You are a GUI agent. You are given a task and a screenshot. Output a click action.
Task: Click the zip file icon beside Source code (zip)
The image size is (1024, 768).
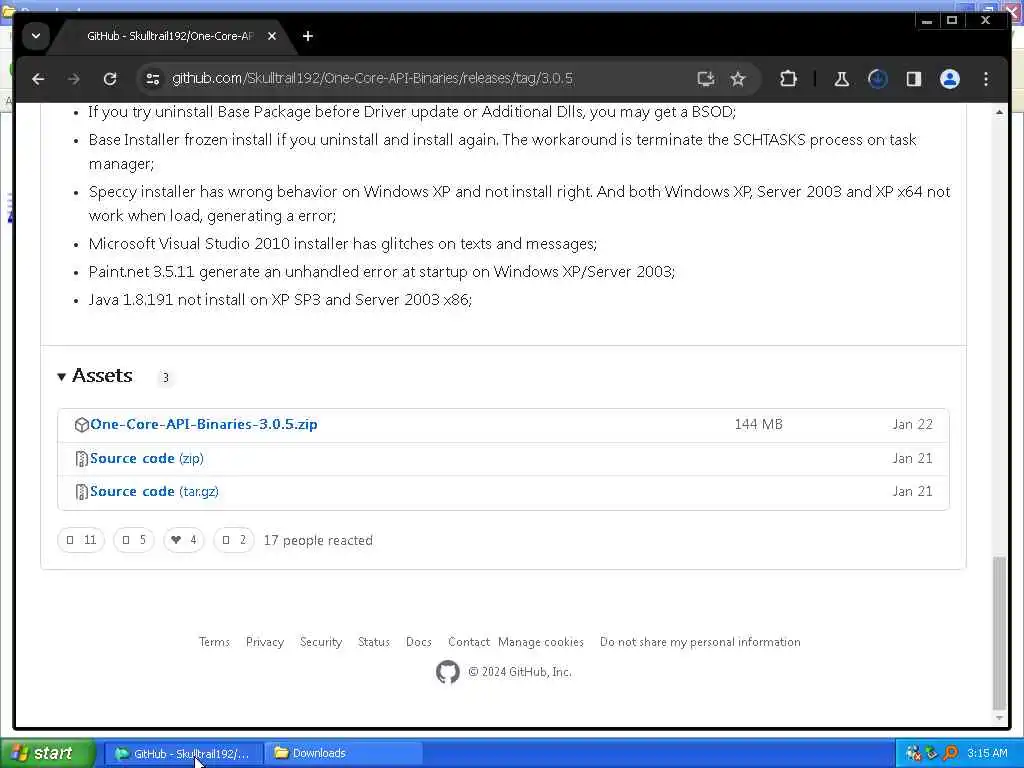82,459
